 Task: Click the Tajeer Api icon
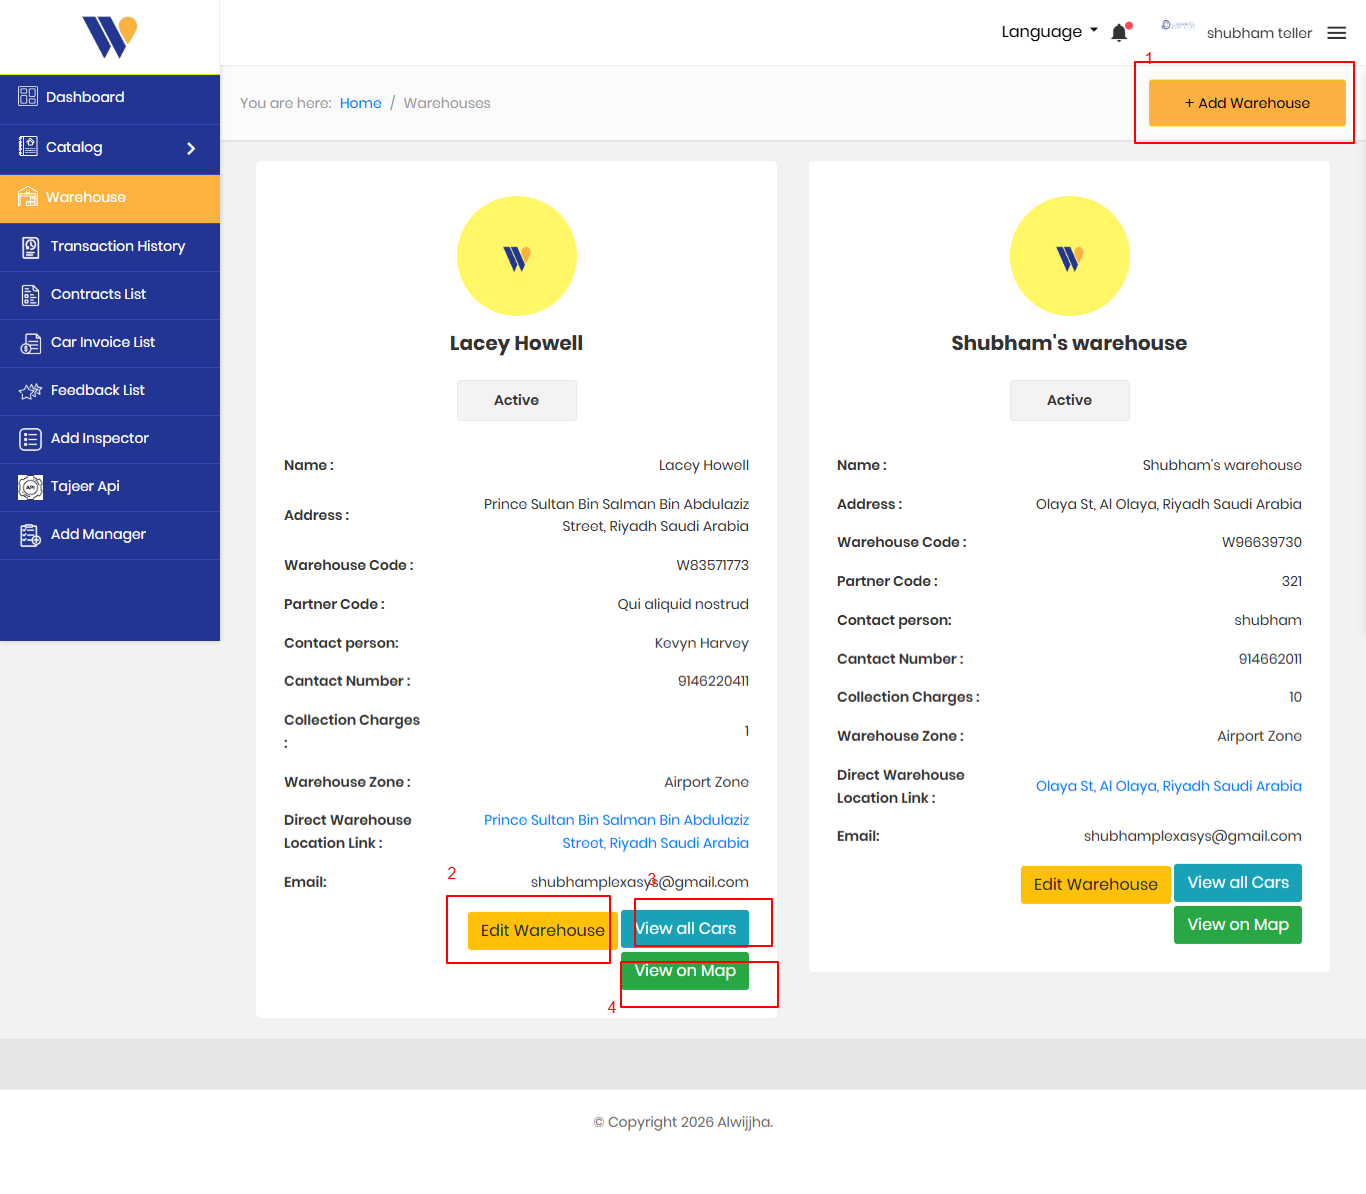click(30, 487)
